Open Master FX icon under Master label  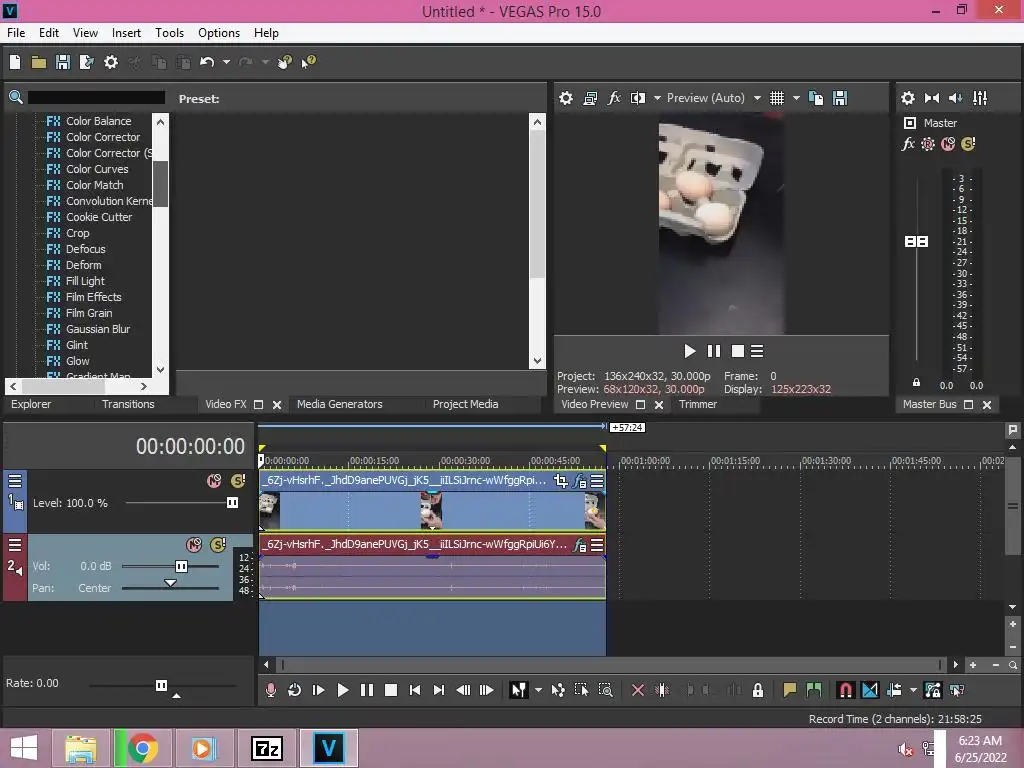908,144
